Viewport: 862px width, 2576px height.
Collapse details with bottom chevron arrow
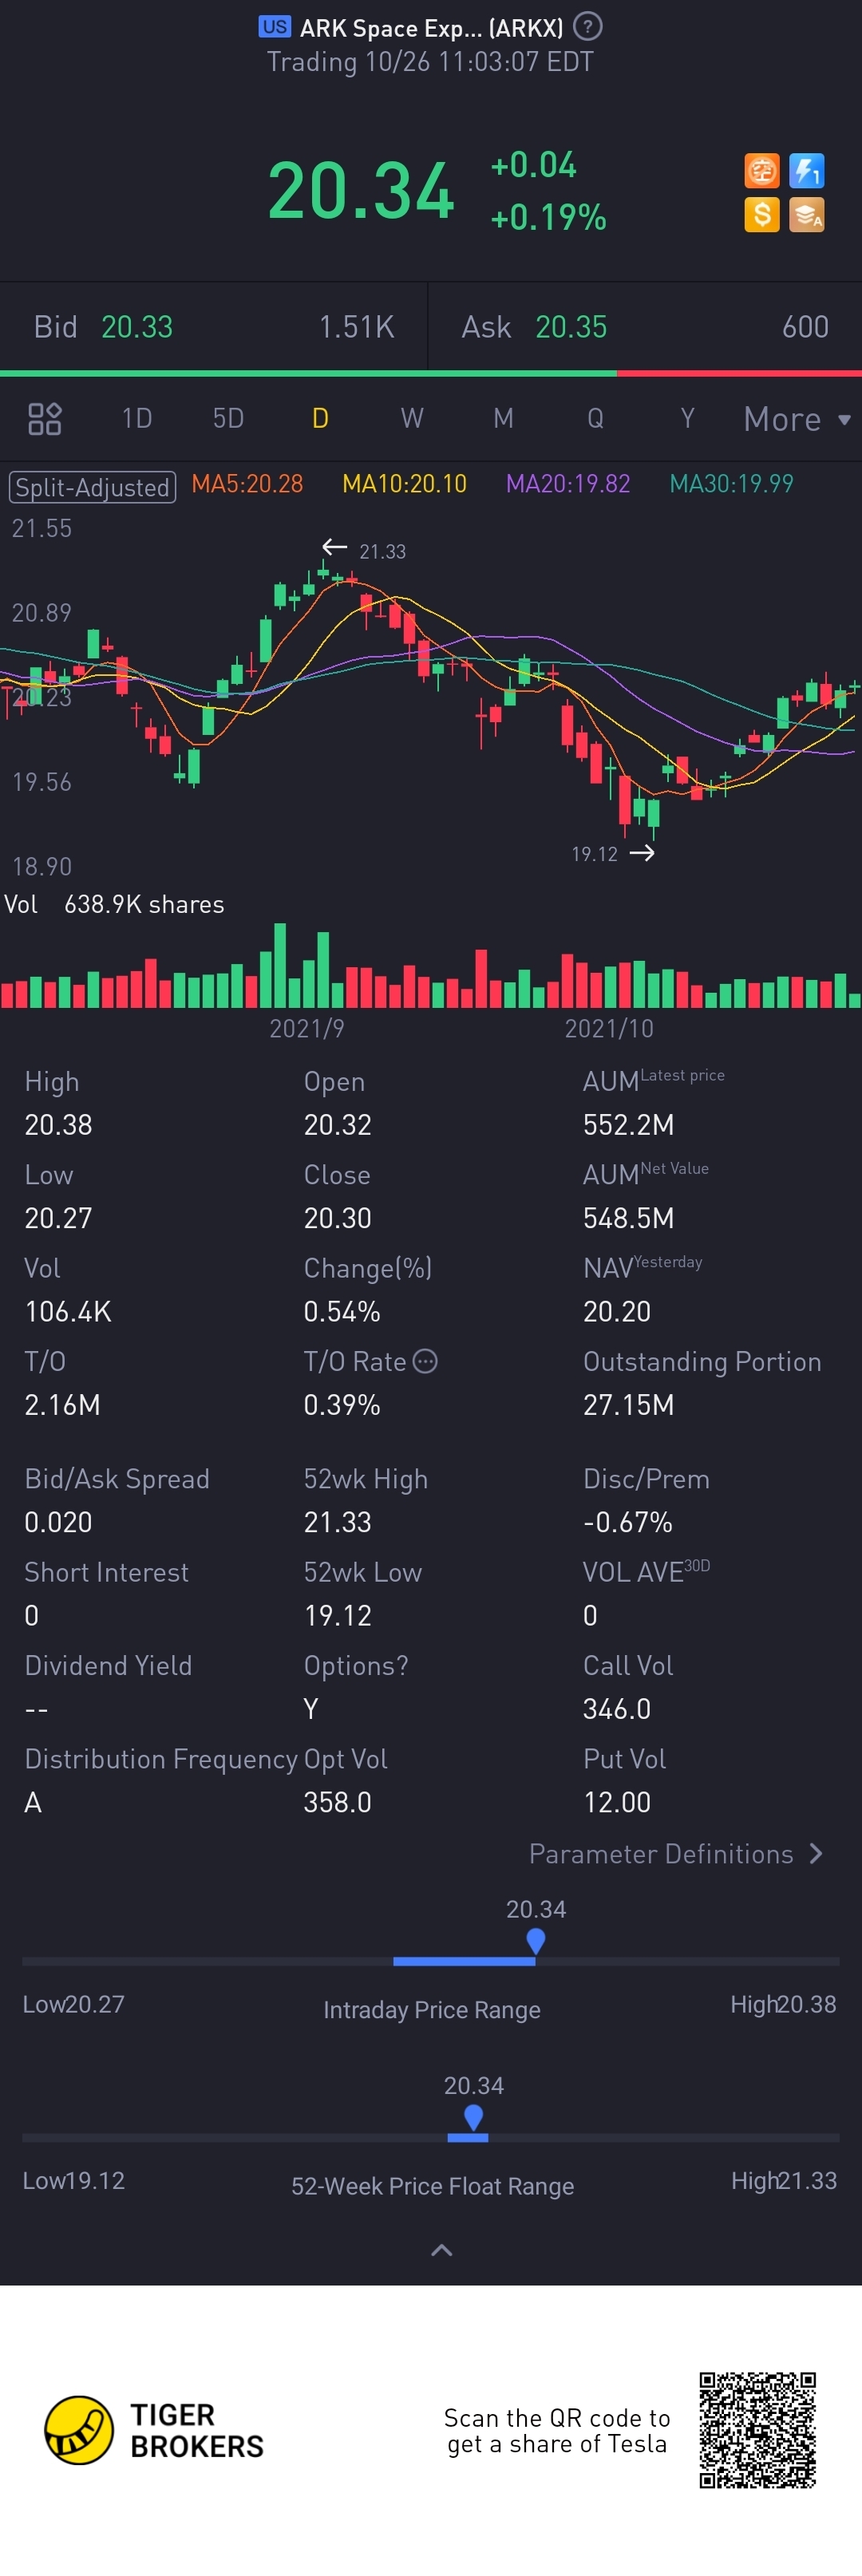click(441, 2251)
